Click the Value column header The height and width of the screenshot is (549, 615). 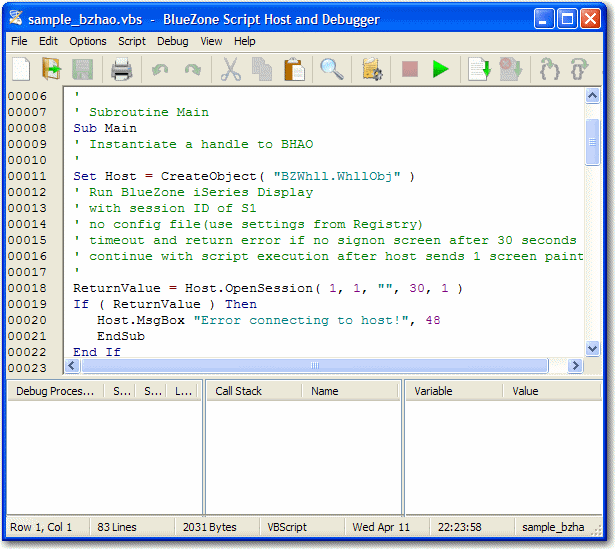click(551, 391)
